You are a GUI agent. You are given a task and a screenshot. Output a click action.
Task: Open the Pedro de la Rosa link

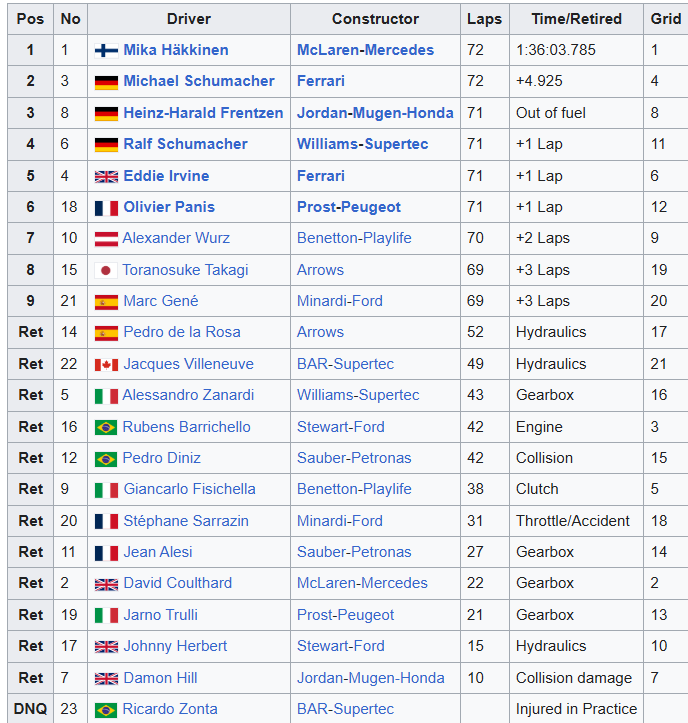pyautogui.click(x=182, y=332)
